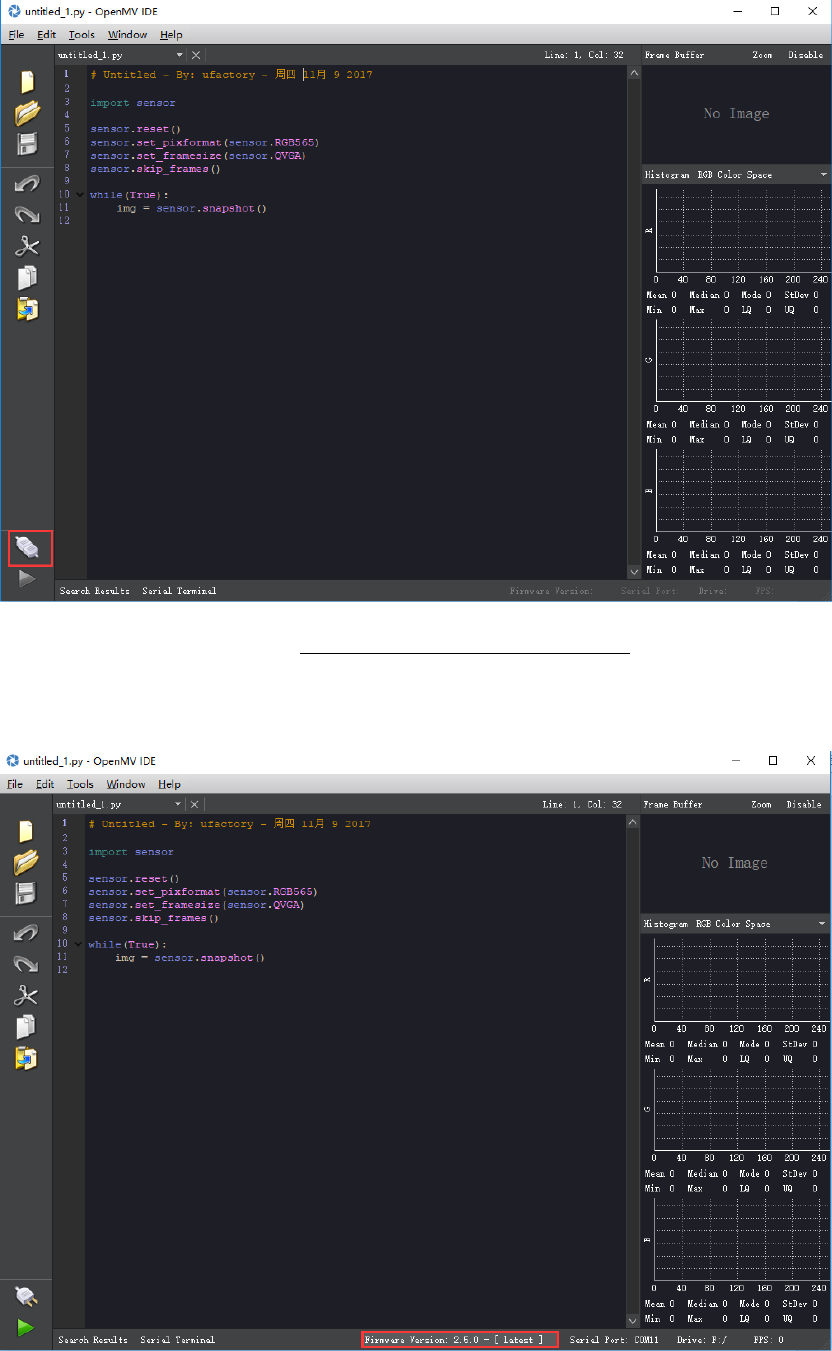Click editor scrollbar up arrow in disconnected window

pos(633,72)
